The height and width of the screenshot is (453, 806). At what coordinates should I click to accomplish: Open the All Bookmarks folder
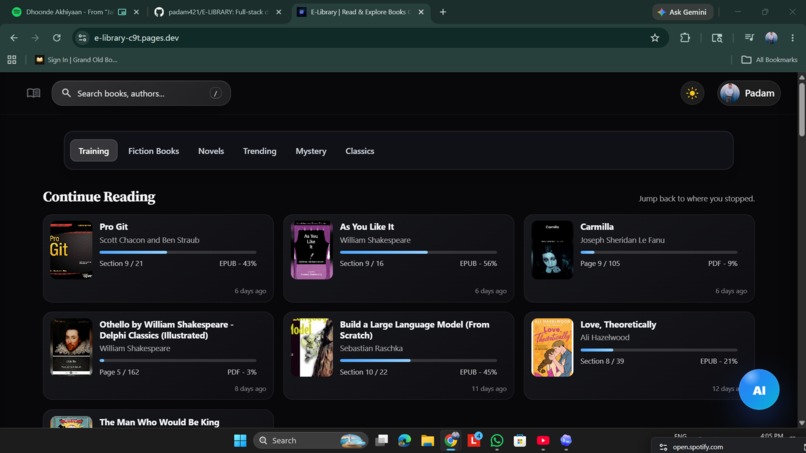[x=769, y=60]
